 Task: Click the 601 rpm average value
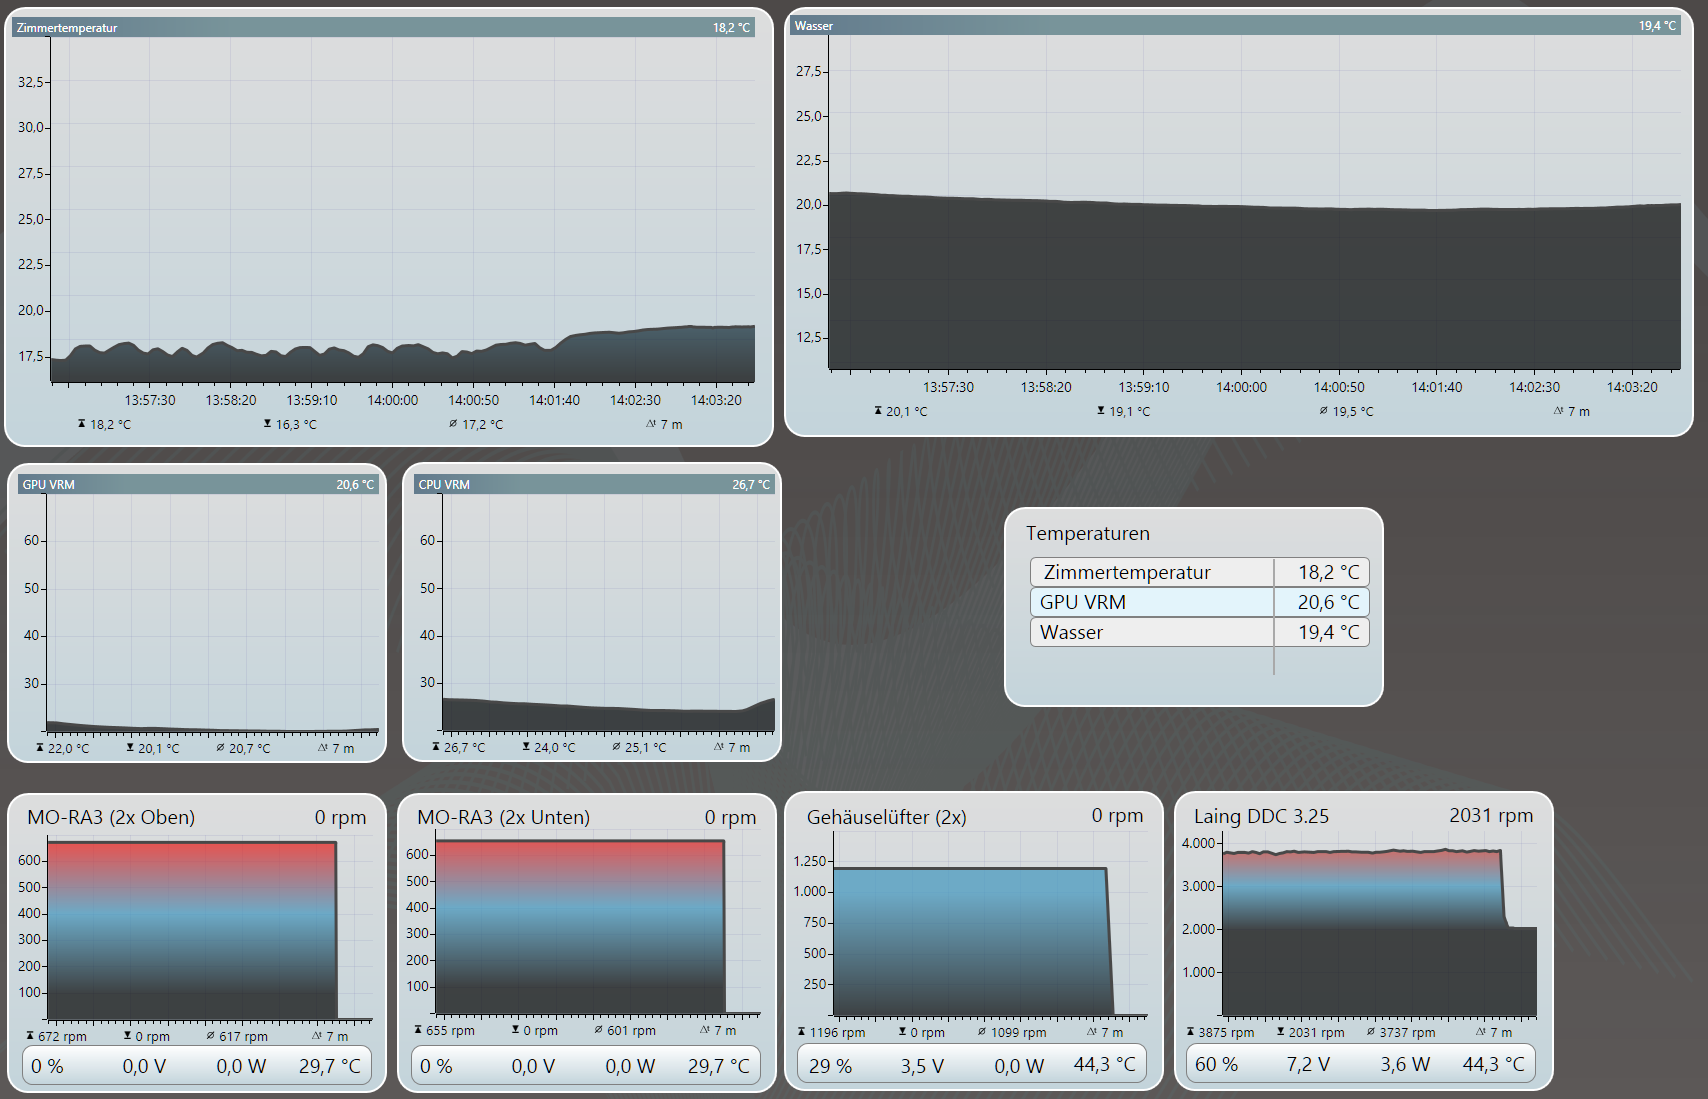click(632, 1030)
